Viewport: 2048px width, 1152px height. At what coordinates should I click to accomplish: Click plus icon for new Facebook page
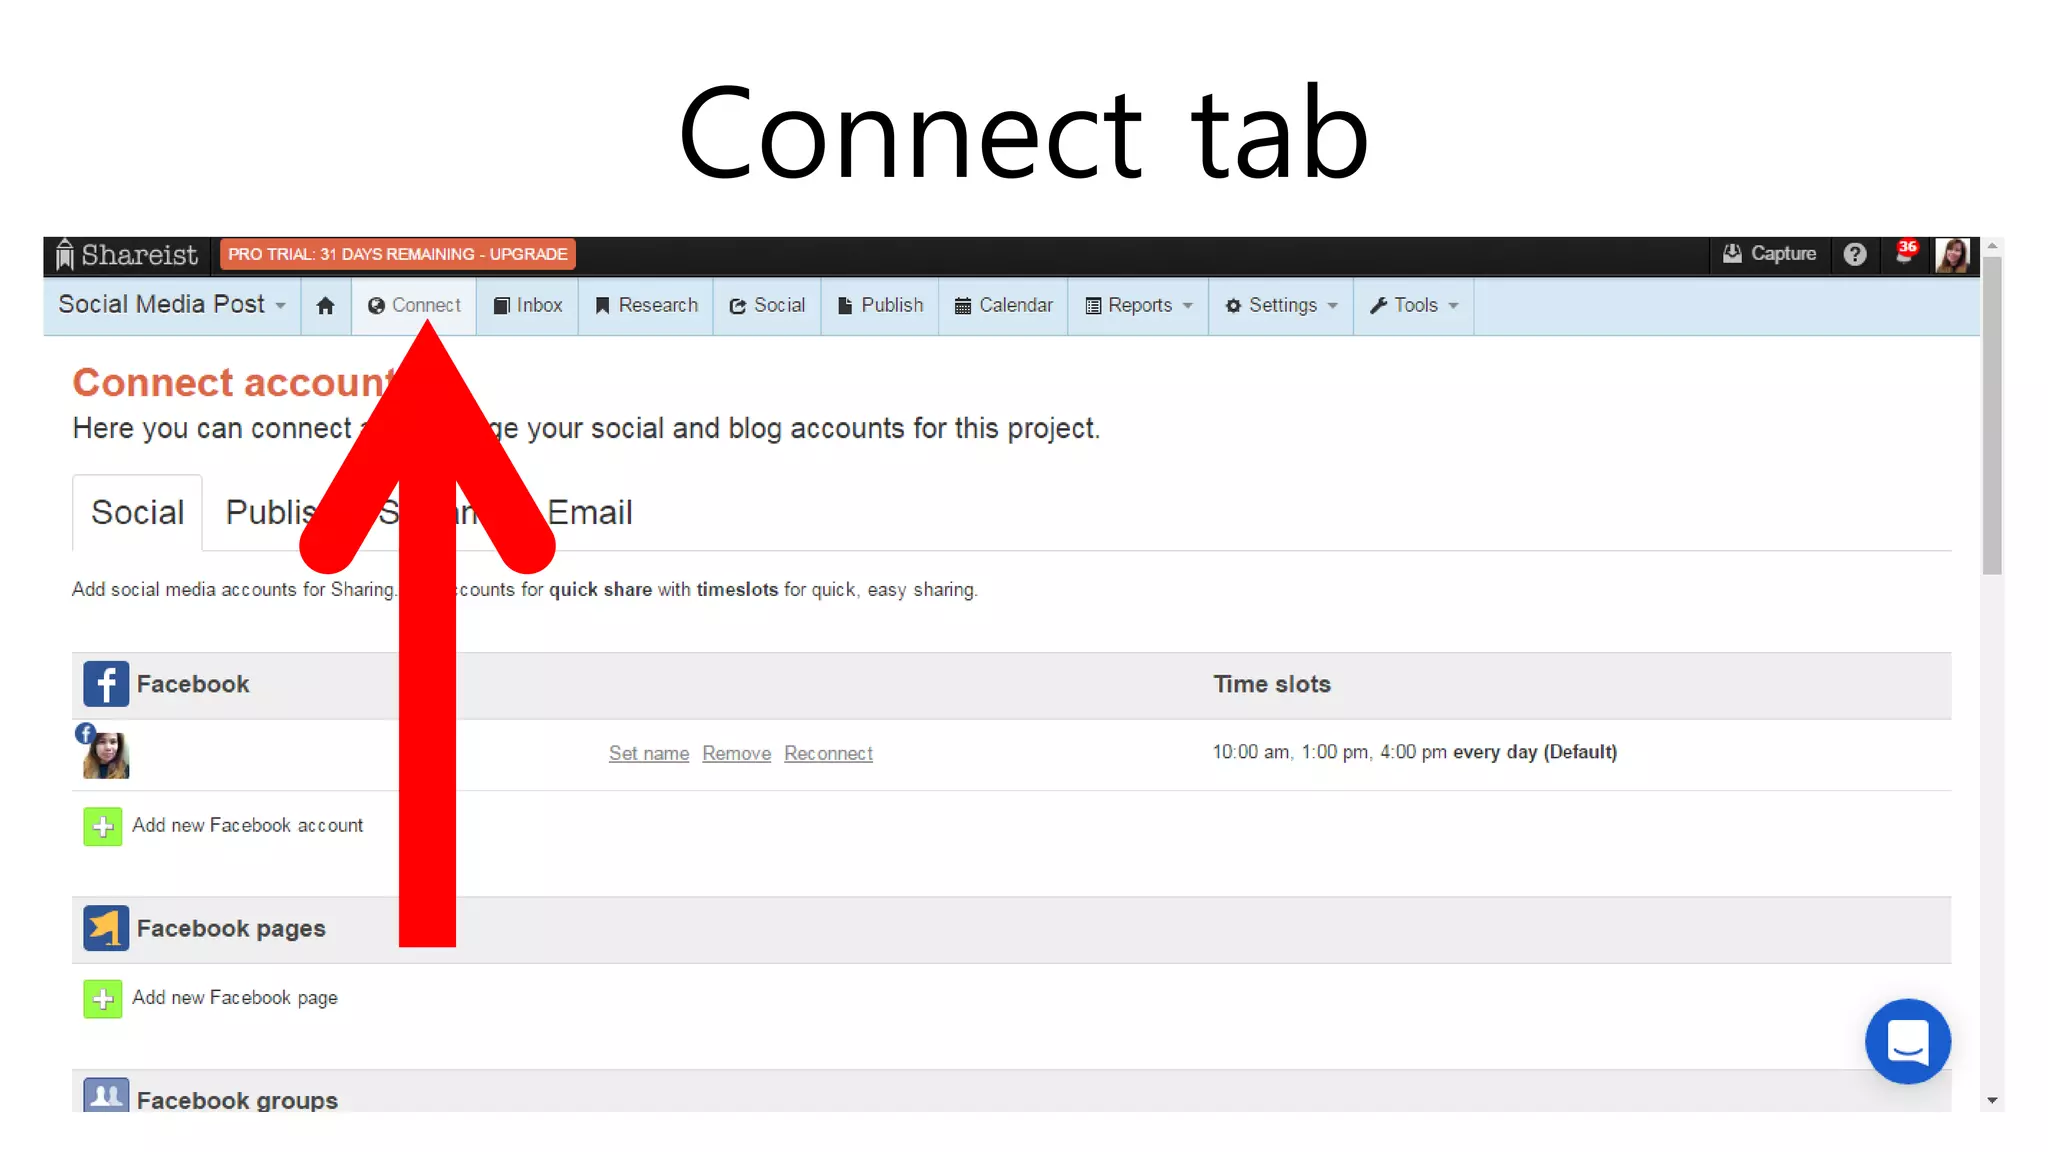point(103,999)
